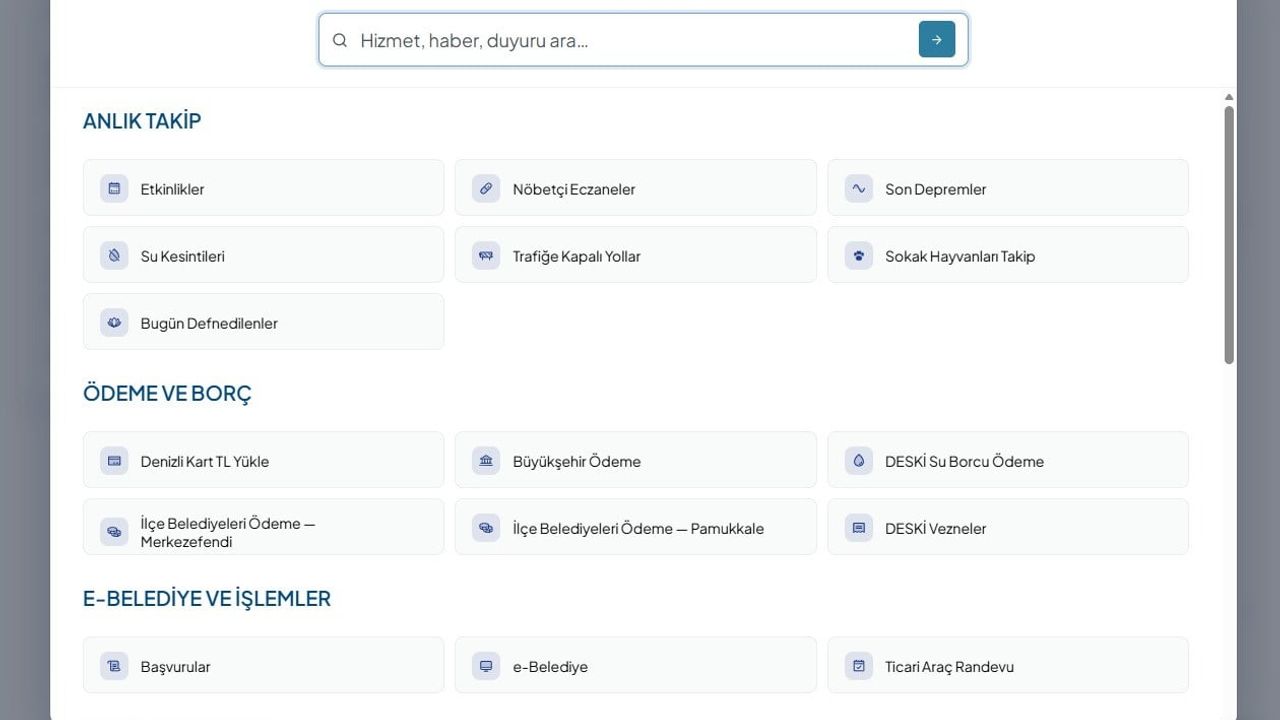Click the Başvurular document icon
This screenshot has width=1280, height=720.
114,665
